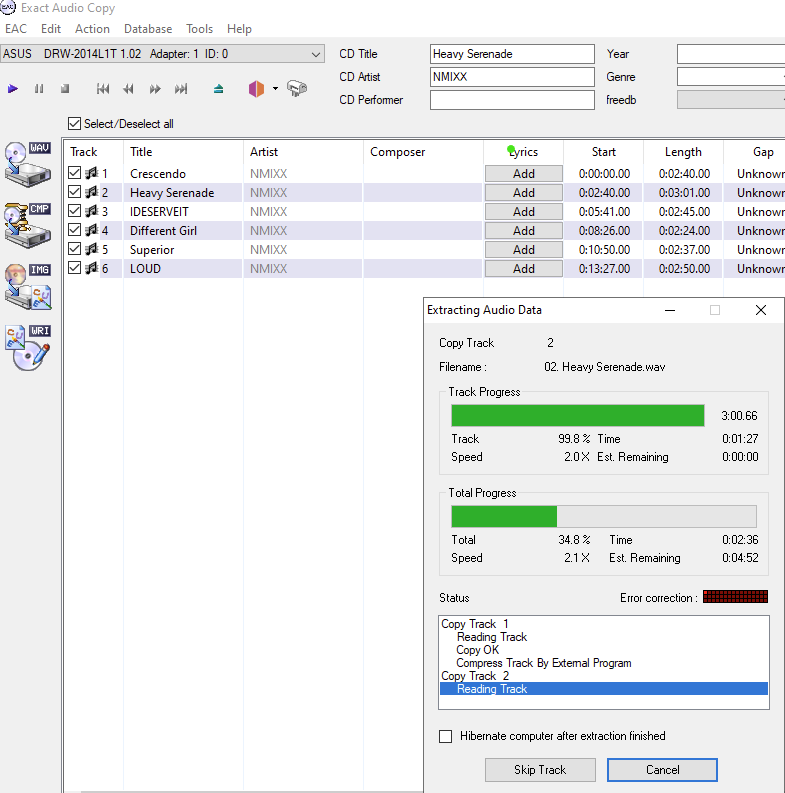The width and height of the screenshot is (785, 793).
Task: Click the rewind icon
Action: (x=128, y=89)
